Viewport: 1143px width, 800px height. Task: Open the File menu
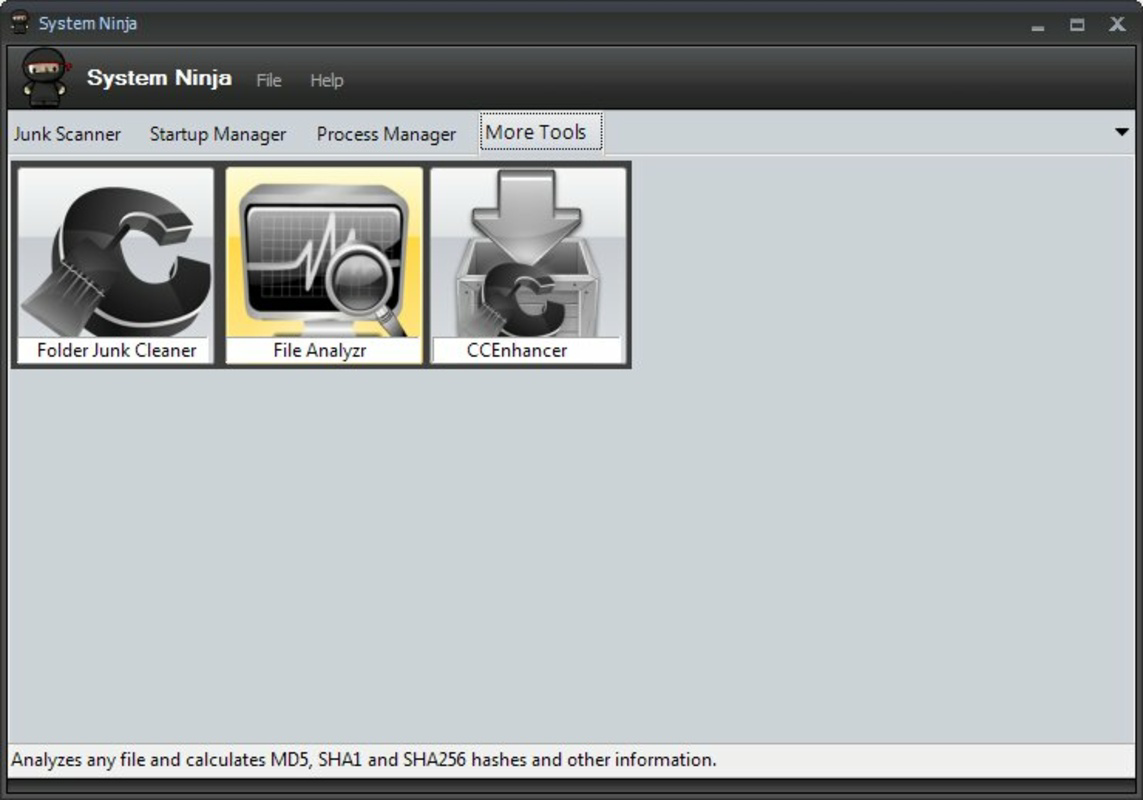click(269, 80)
